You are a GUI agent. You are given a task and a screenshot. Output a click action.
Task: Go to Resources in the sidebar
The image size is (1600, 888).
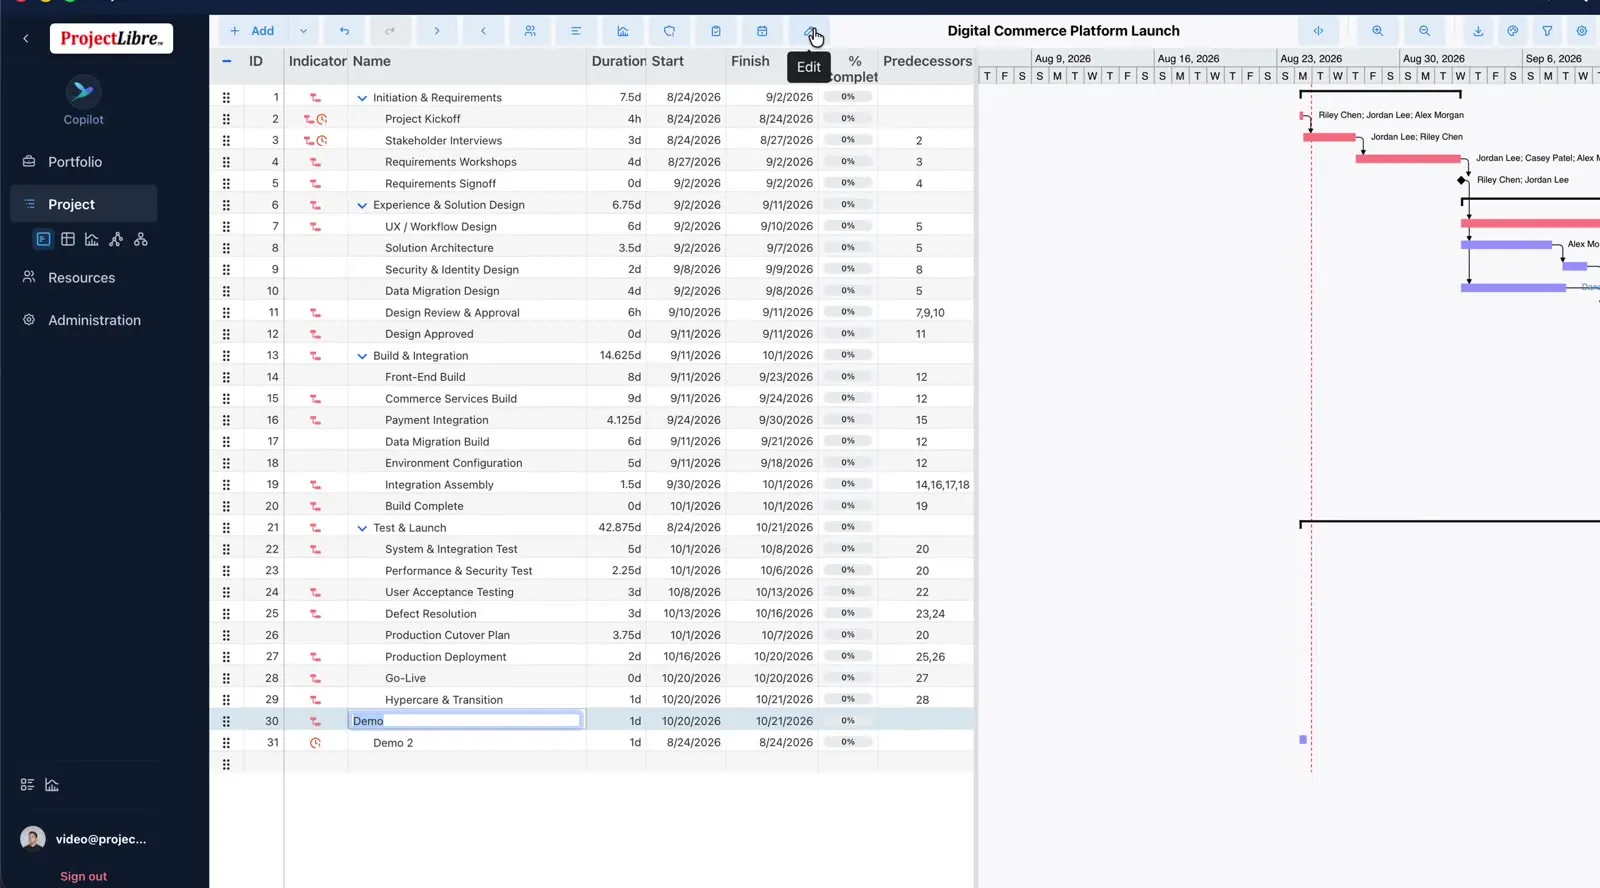(x=81, y=278)
